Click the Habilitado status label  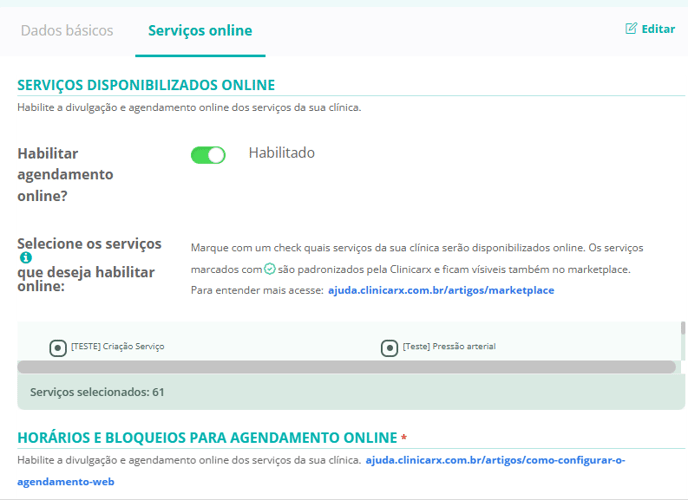point(281,153)
